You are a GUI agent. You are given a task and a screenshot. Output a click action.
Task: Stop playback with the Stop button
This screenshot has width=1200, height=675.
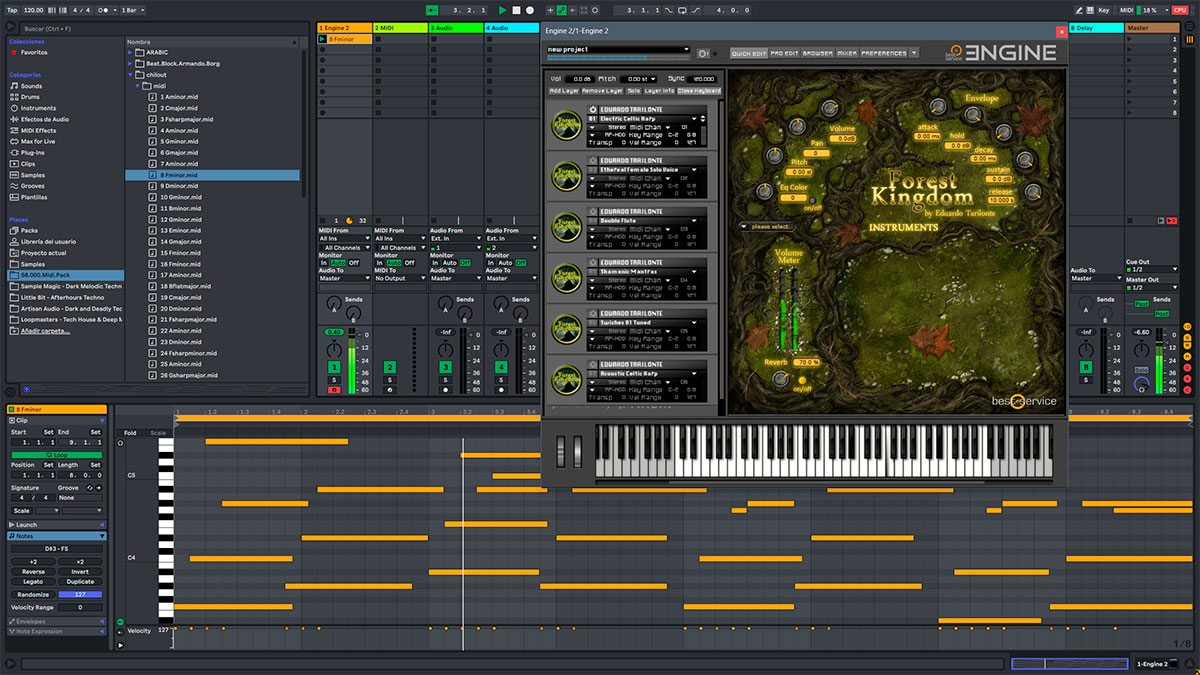pos(517,10)
